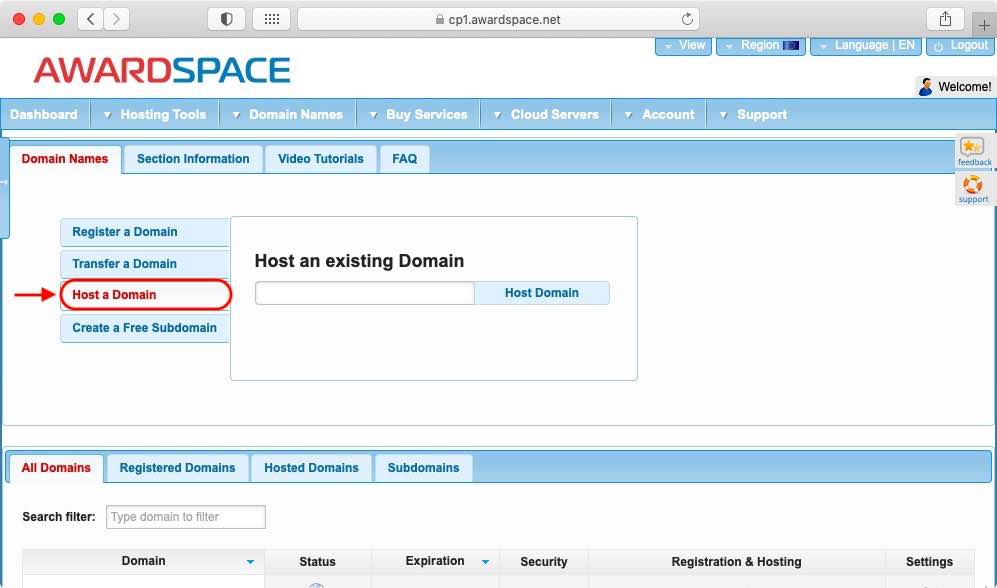Select Create a Free Subdomain
This screenshot has height=588, width=997.
tap(144, 327)
